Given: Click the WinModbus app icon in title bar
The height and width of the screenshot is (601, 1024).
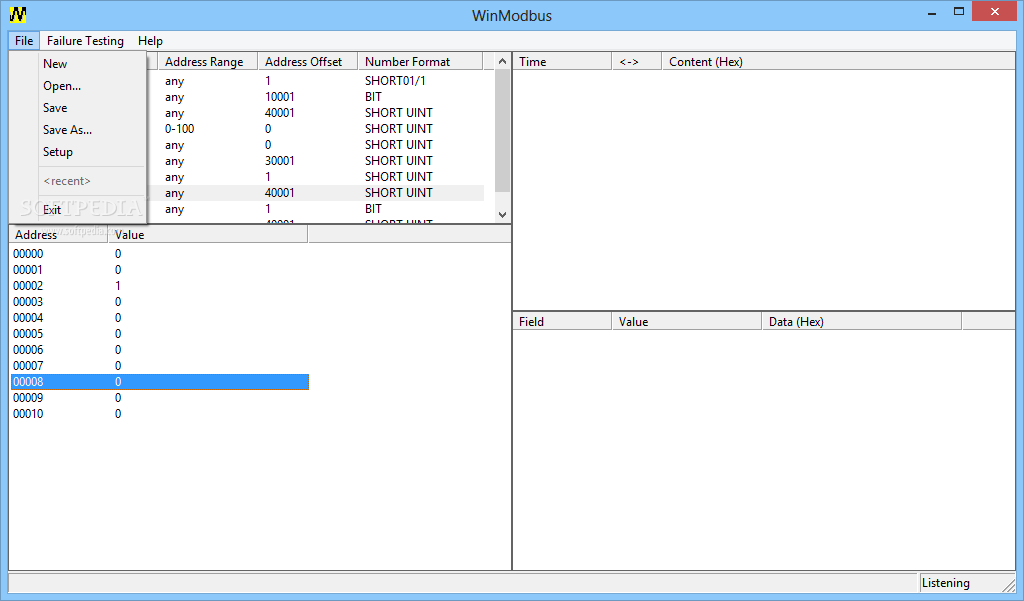Looking at the screenshot, I should (x=18, y=14).
